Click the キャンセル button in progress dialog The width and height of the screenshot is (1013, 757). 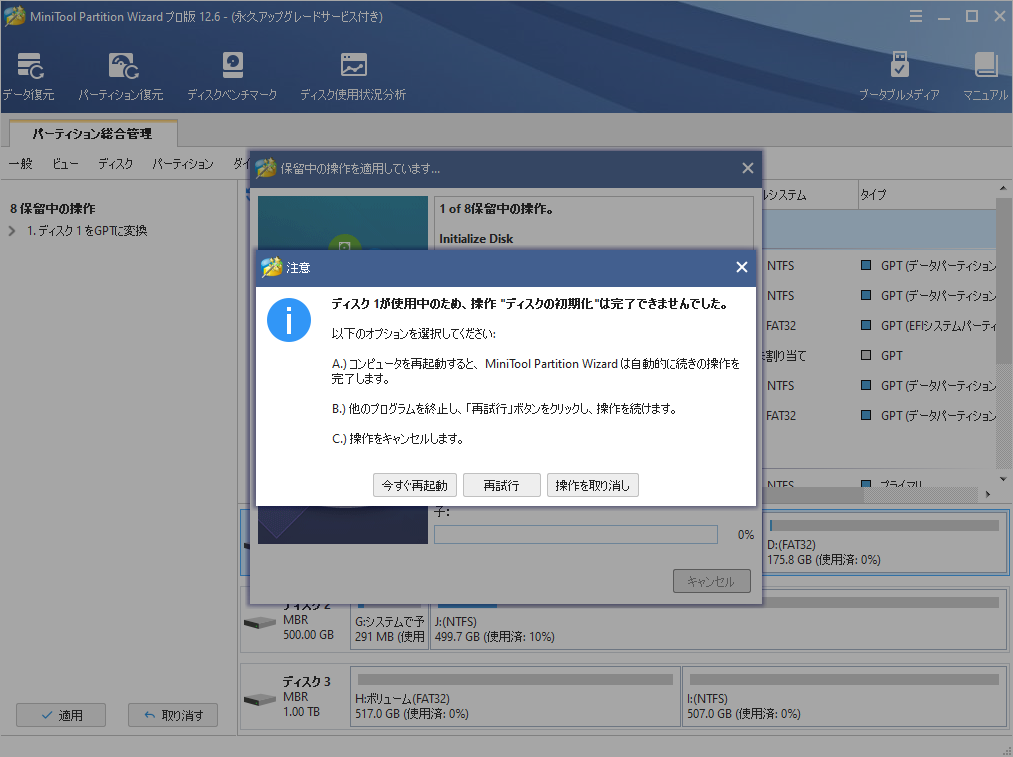[x=711, y=581]
